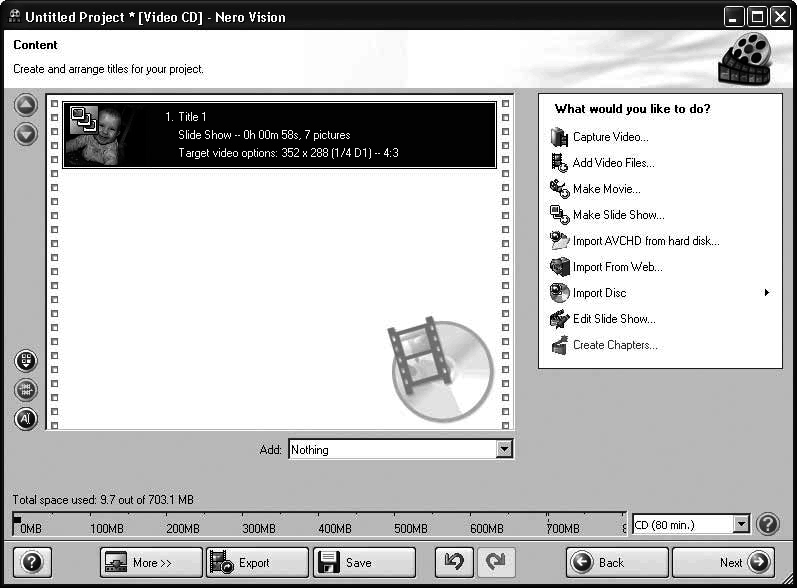Screen dimensions: 797x588
Task: Choose Make Slide Show option
Action: click(x=618, y=215)
